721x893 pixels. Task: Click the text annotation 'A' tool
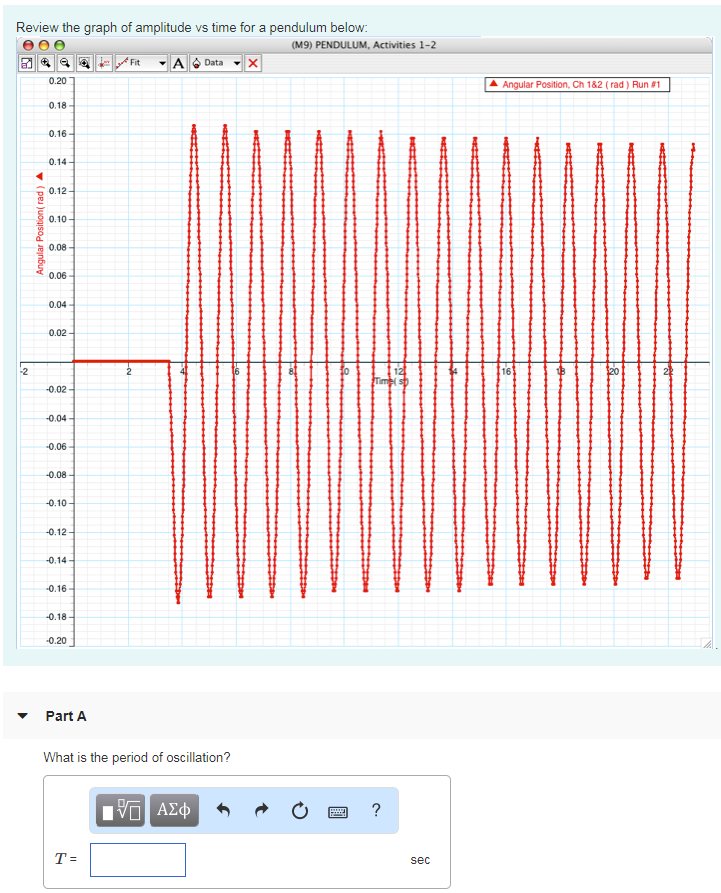tap(178, 63)
